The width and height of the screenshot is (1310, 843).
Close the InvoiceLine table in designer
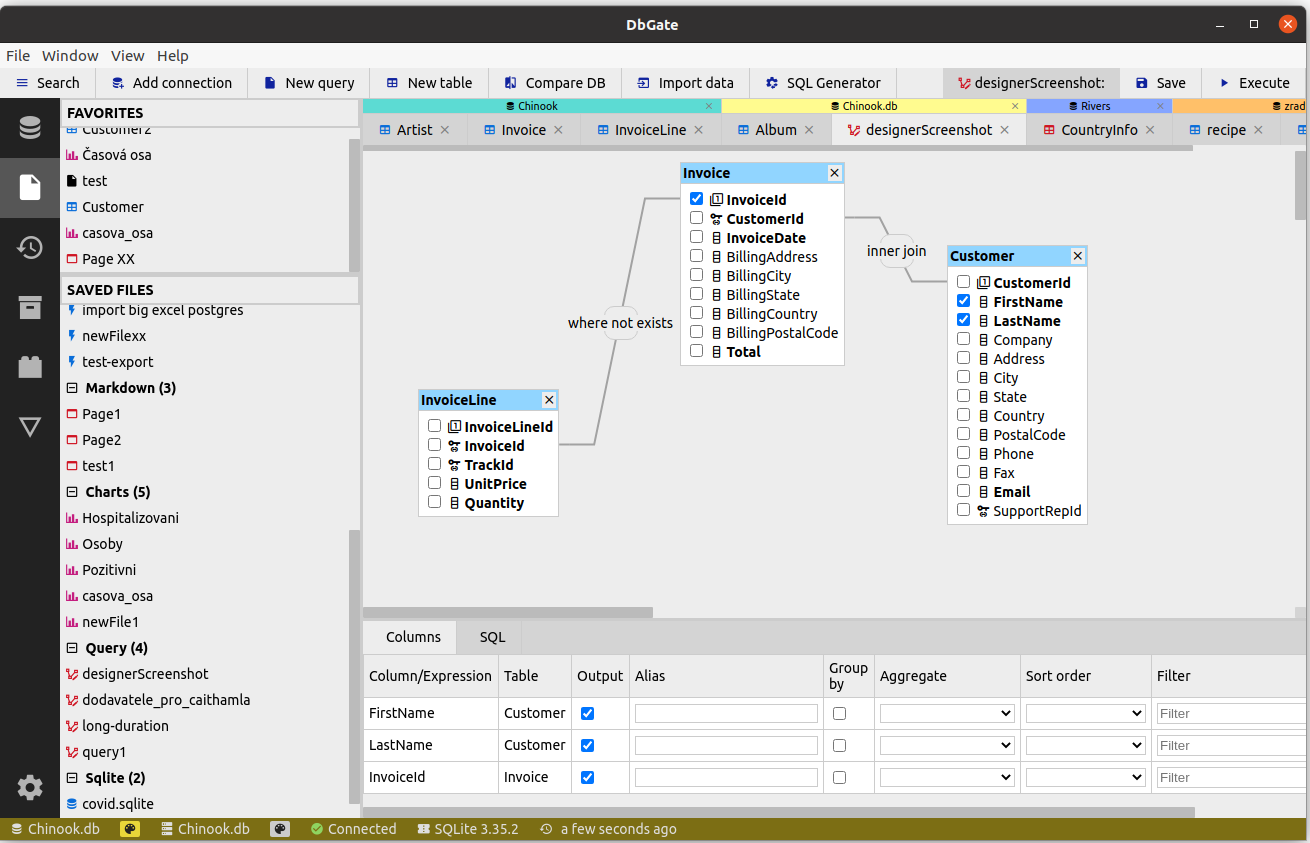click(x=548, y=400)
